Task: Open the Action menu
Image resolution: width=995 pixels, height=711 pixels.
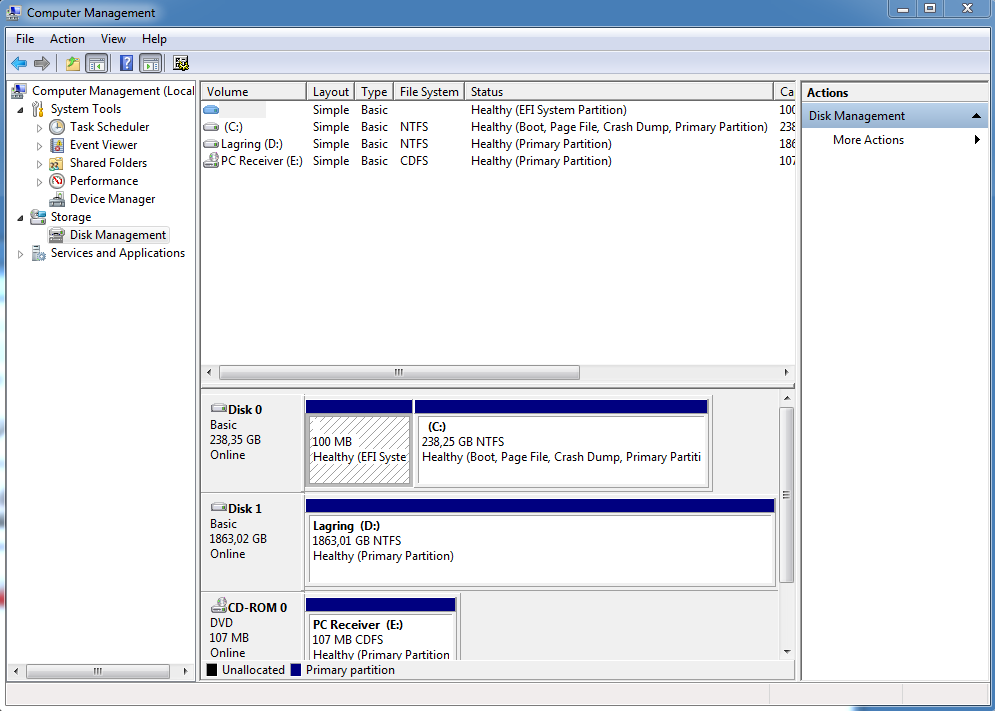Action: coord(67,39)
